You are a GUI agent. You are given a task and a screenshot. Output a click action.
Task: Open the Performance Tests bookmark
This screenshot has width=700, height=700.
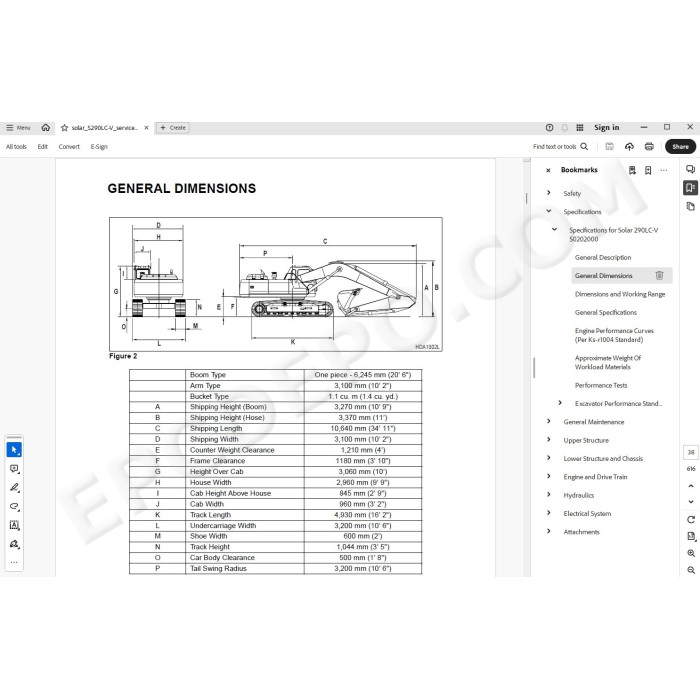[601, 385]
